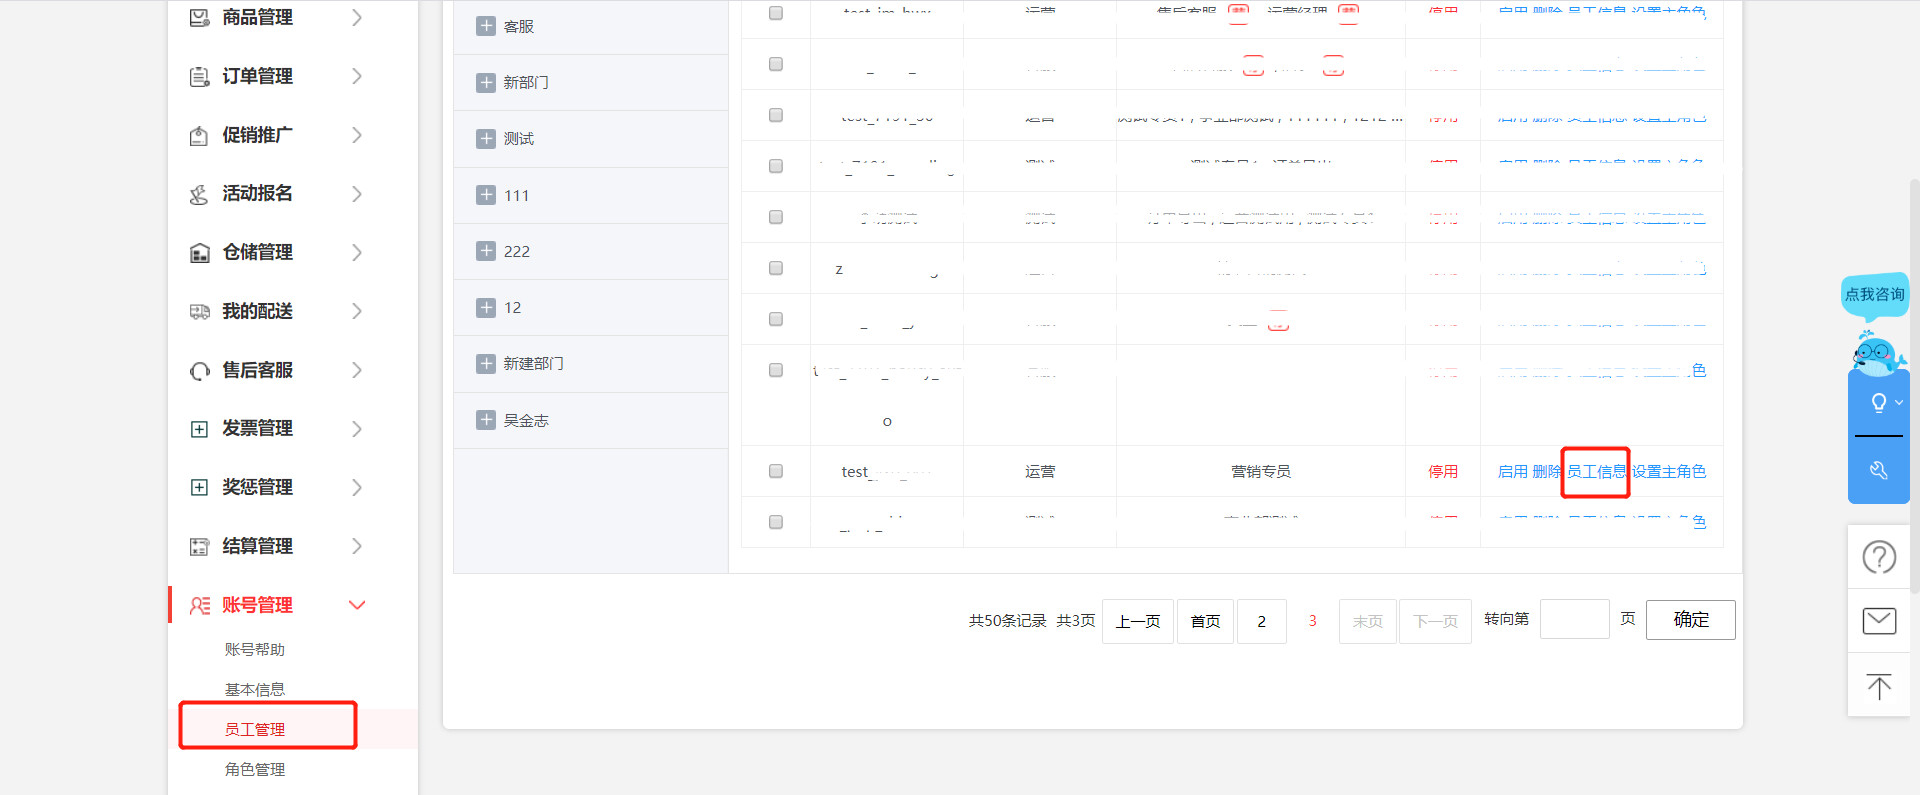Click the 转向第 page number input field

(x=1574, y=620)
